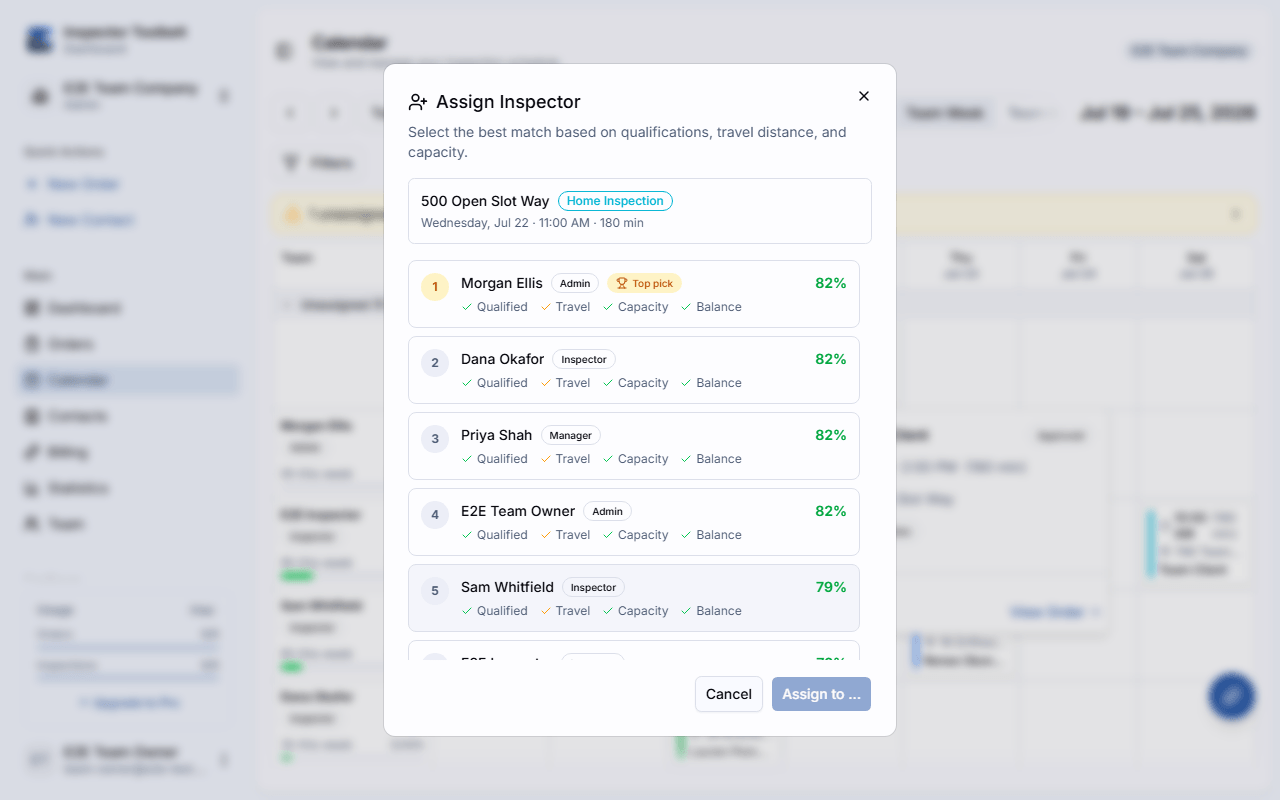1280x800 pixels.
Task: Click the Balance check in E2E Team Owner's card
Action: point(712,535)
